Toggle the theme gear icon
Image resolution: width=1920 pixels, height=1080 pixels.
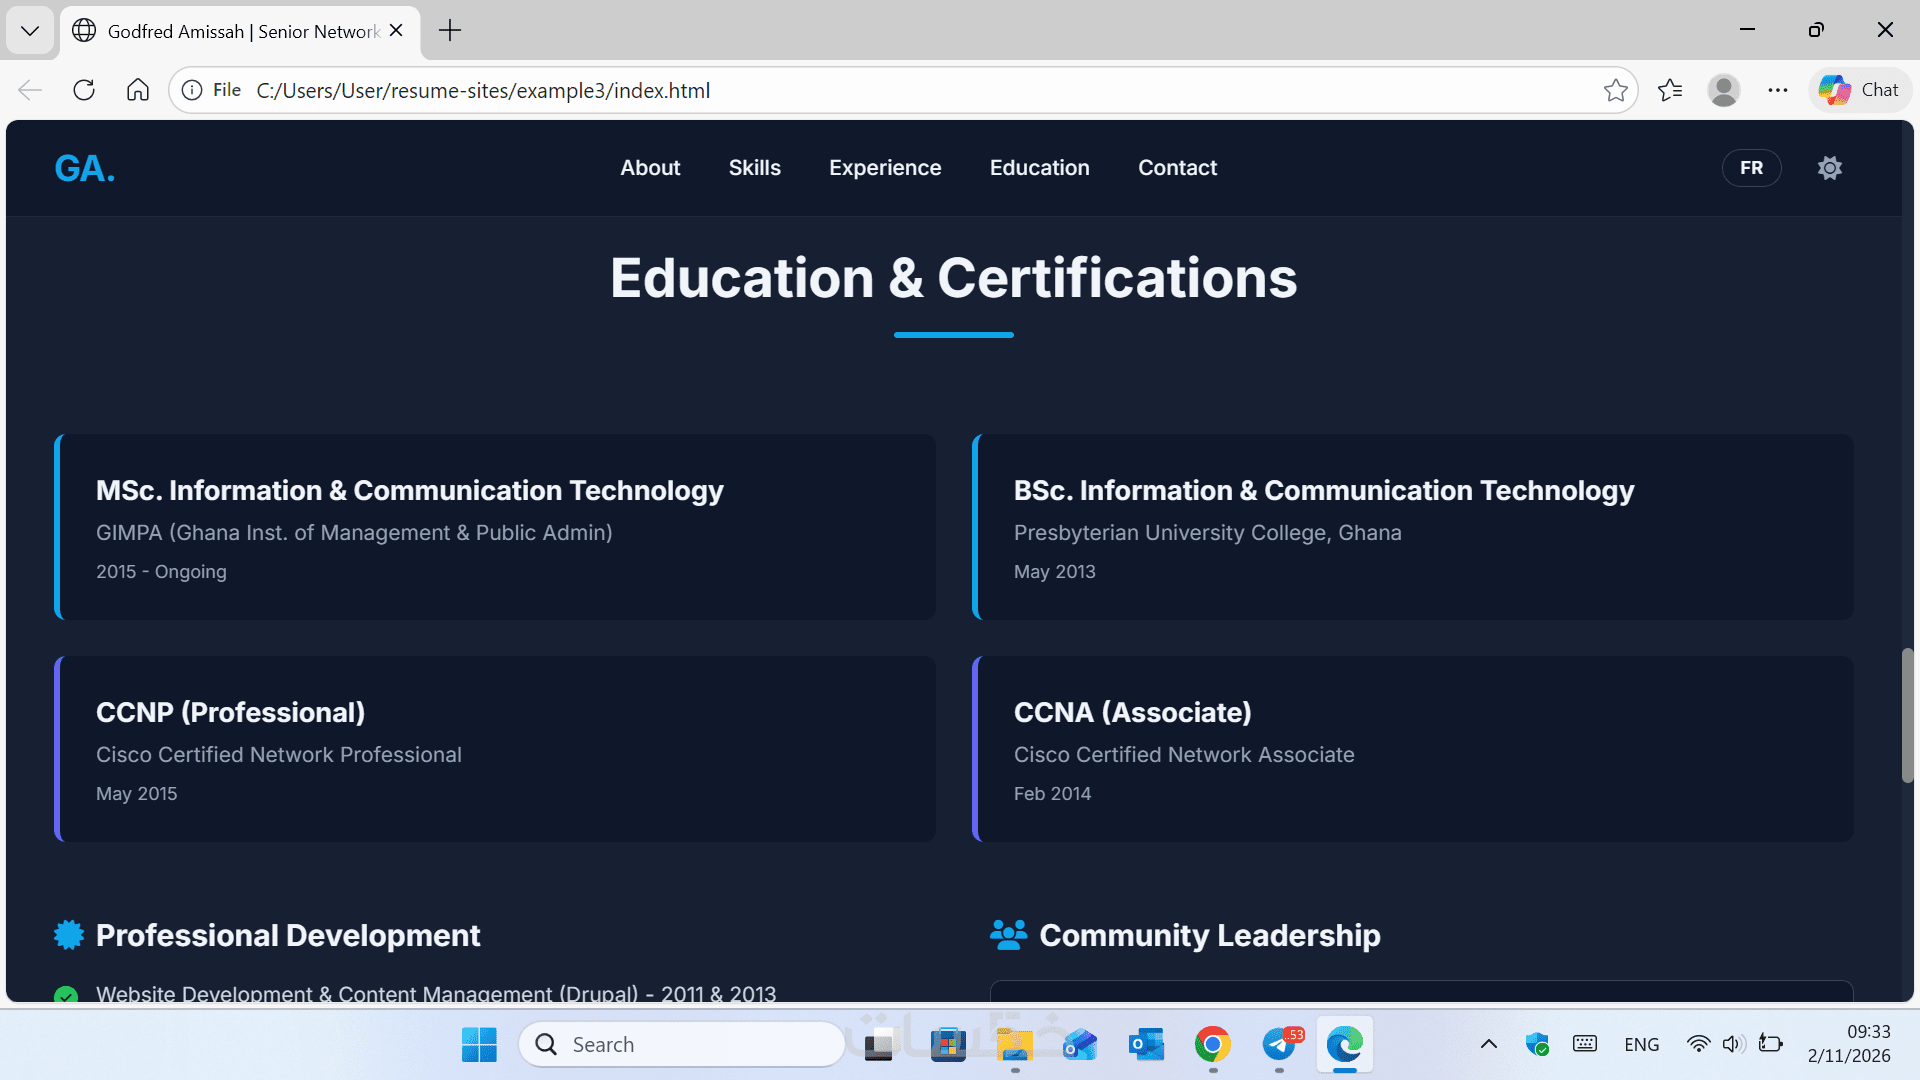pos(1829,168)
